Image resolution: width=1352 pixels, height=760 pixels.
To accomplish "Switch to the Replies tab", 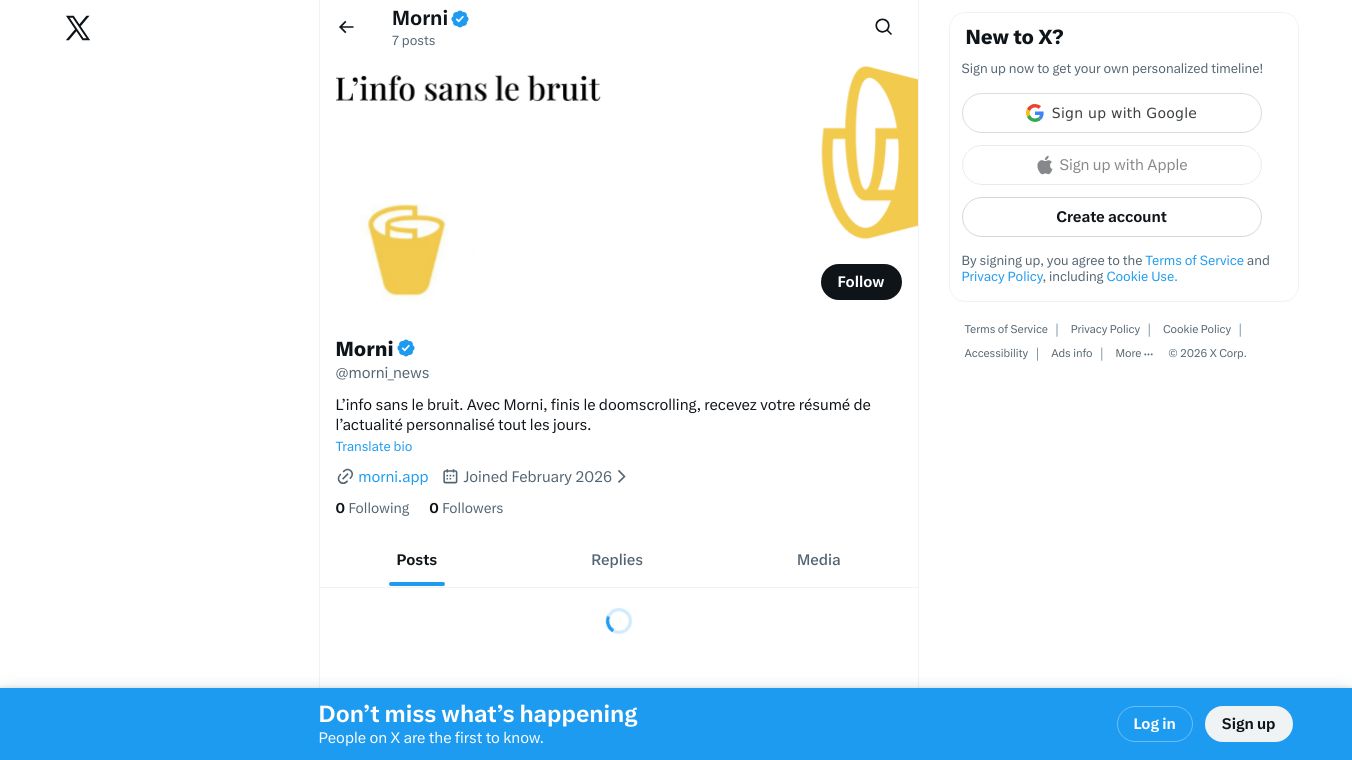I will point(616,560).
